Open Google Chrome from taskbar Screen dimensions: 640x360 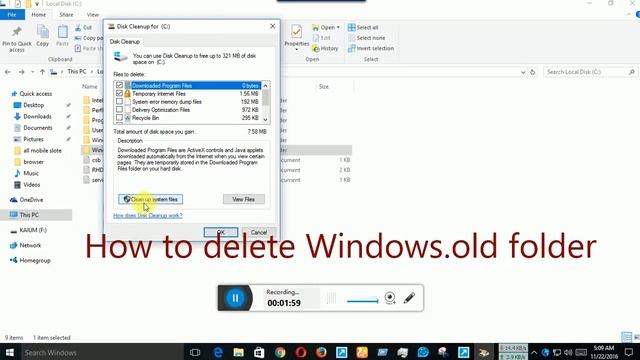tap(280, 352)
